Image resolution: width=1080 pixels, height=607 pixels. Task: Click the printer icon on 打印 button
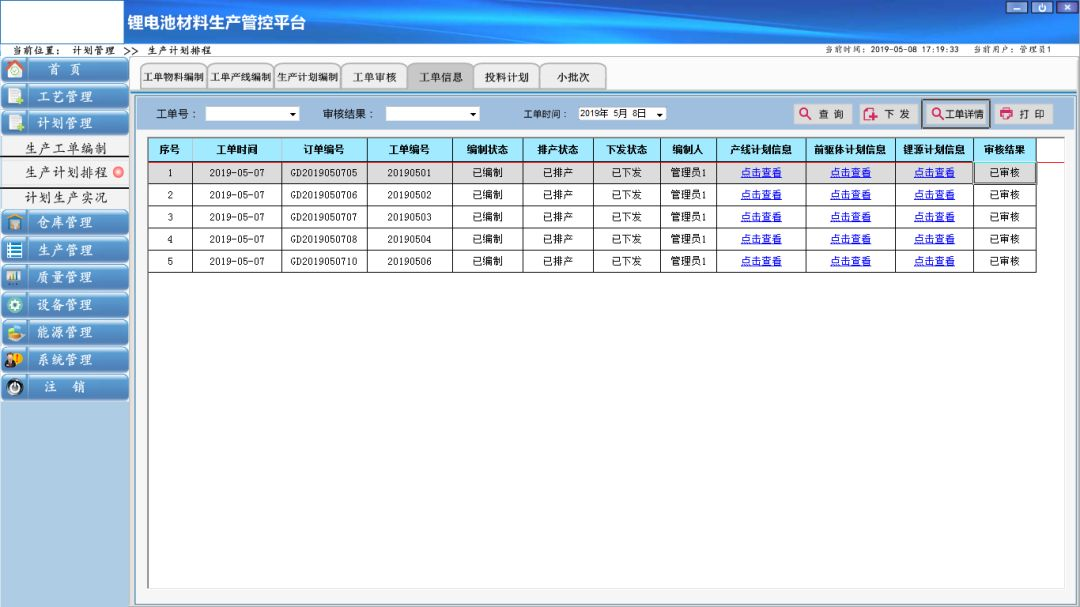click(1006, 114)
